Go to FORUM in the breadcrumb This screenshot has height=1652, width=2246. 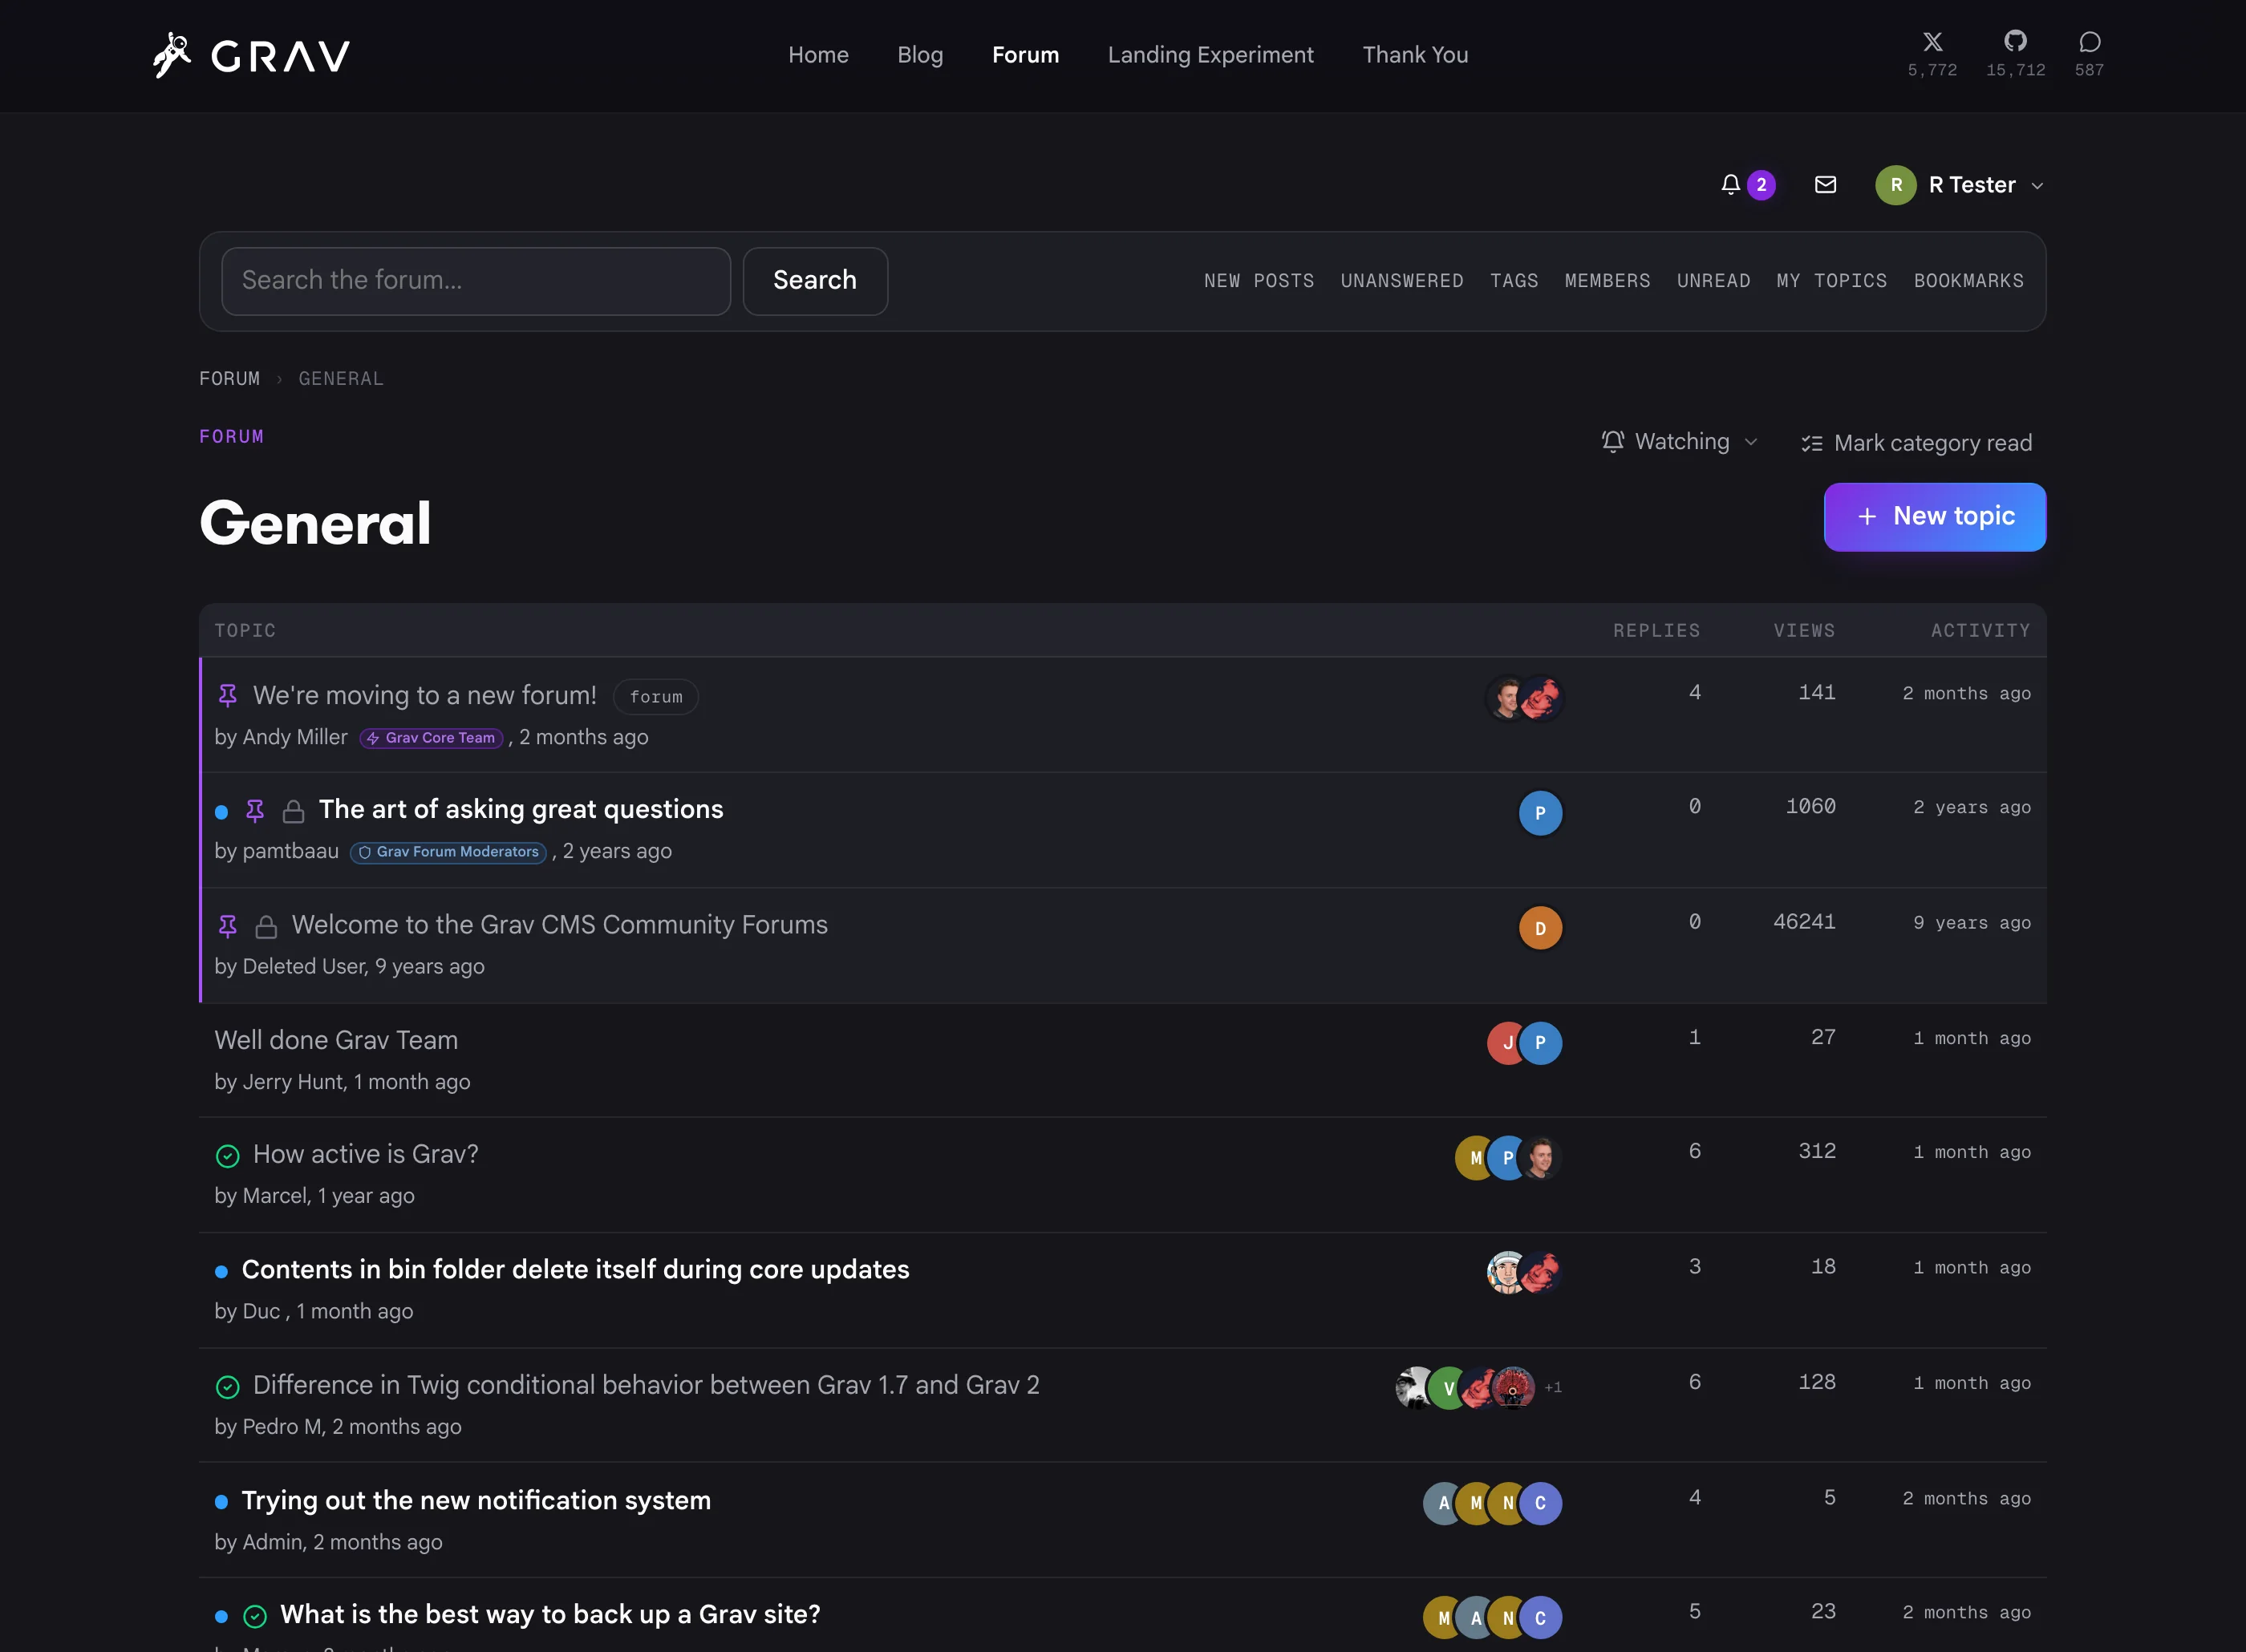pyautogui.click(x=229, y=379)
